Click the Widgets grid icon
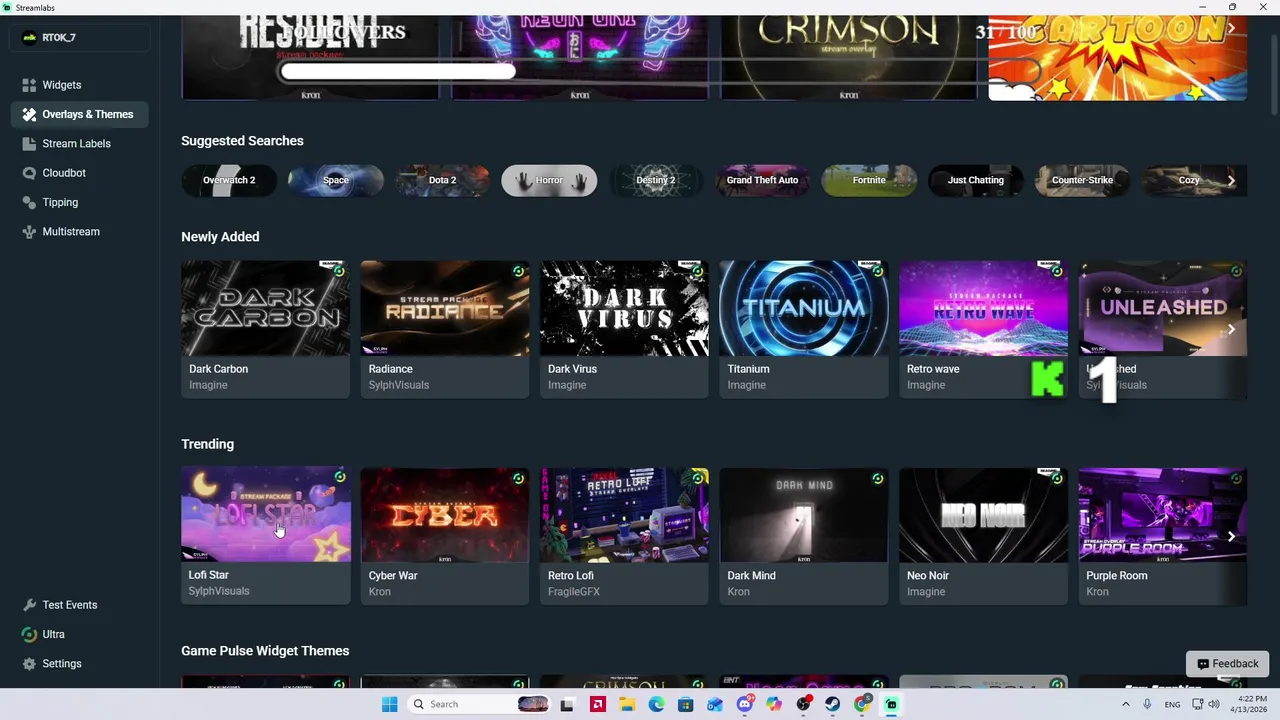This screenshot has width=1280, height=720. click(29, 85)
